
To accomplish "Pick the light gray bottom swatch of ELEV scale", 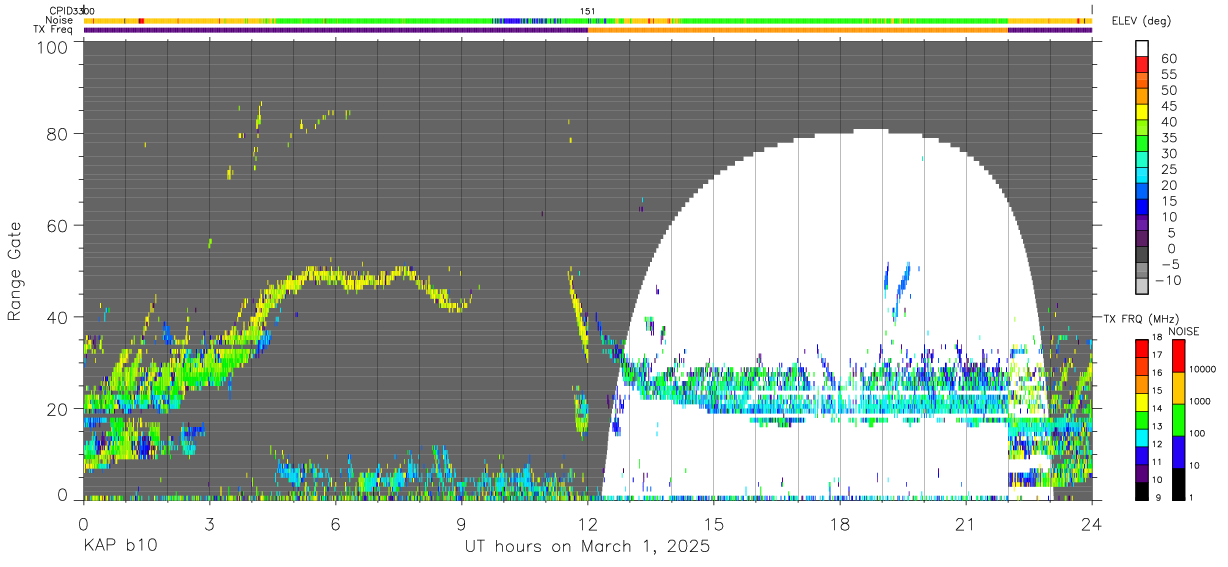I will click(x=1142, y=286).
